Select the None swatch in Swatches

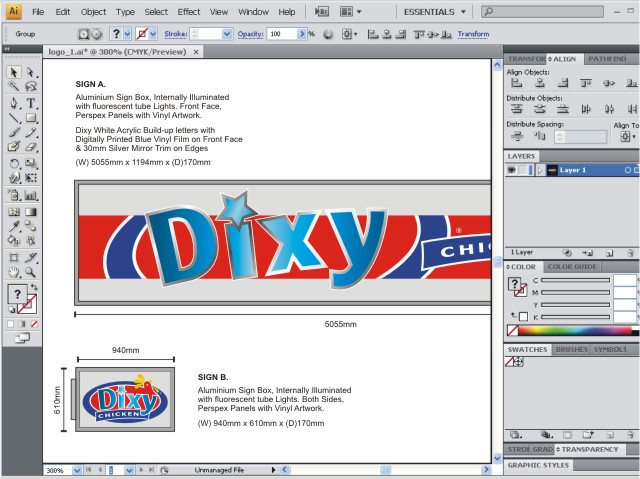[x=509, y=361]
